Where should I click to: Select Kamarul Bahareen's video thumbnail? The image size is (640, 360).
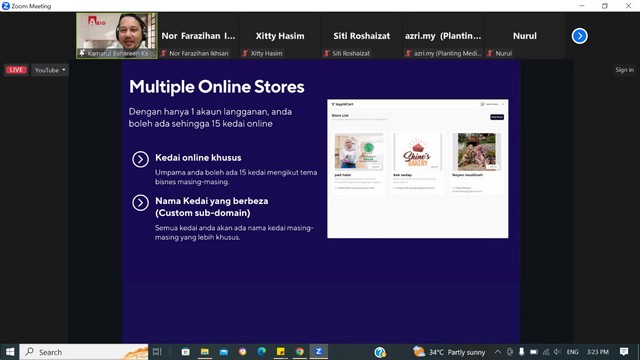(x=117, y=36)
